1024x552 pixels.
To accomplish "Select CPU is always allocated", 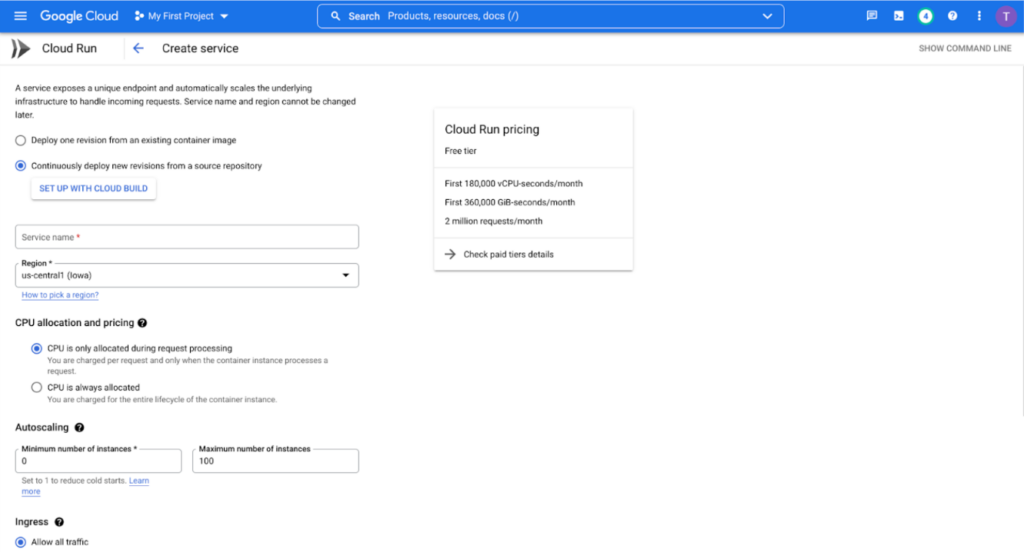I will click(x=37, y=387).
